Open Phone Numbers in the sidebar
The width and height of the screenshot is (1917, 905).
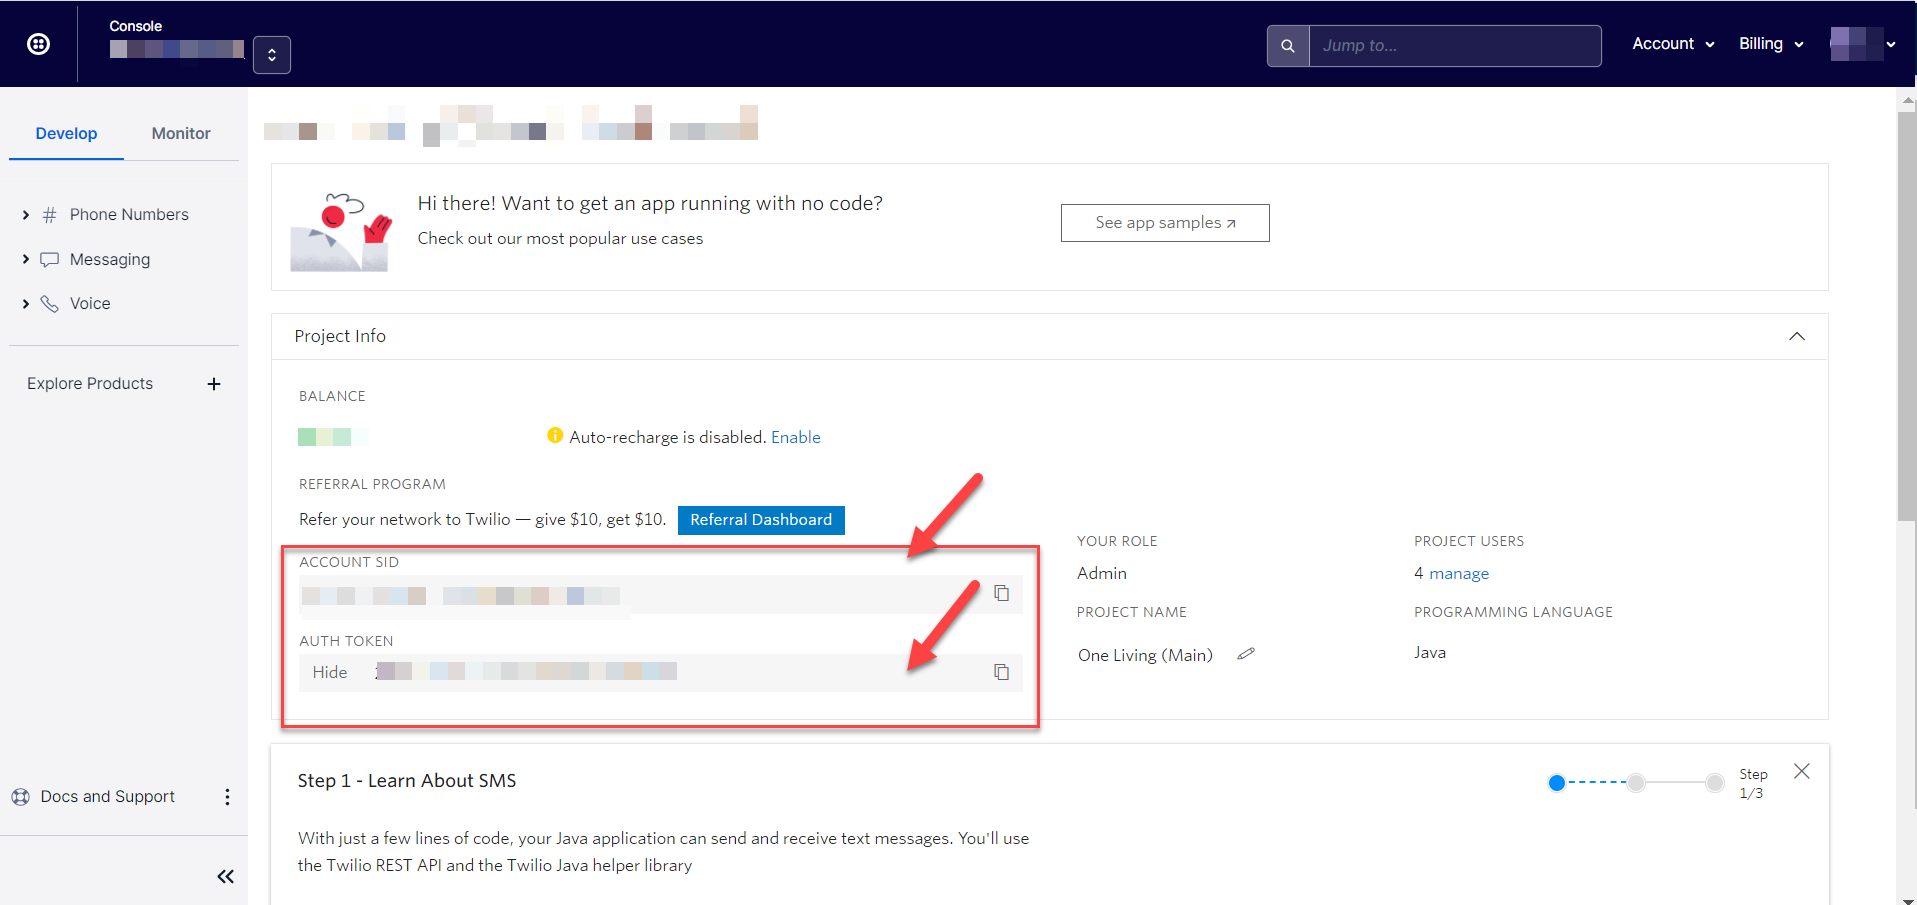coord(129,215)
